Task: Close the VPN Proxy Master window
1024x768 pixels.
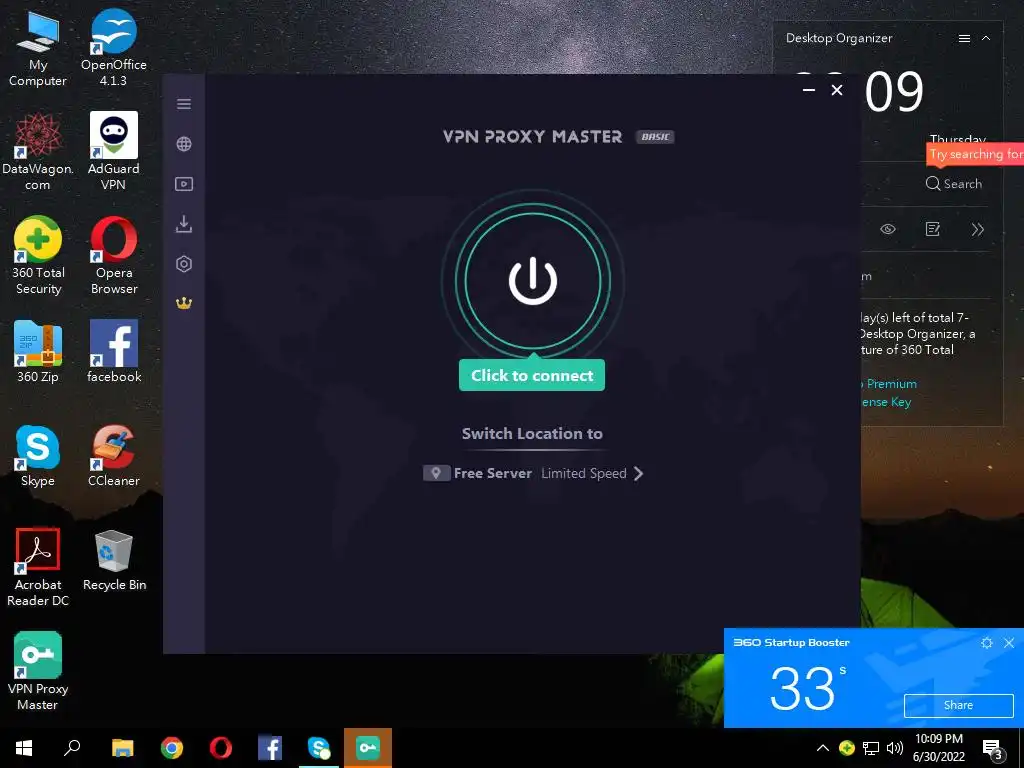Action: (x=837, y=90)
